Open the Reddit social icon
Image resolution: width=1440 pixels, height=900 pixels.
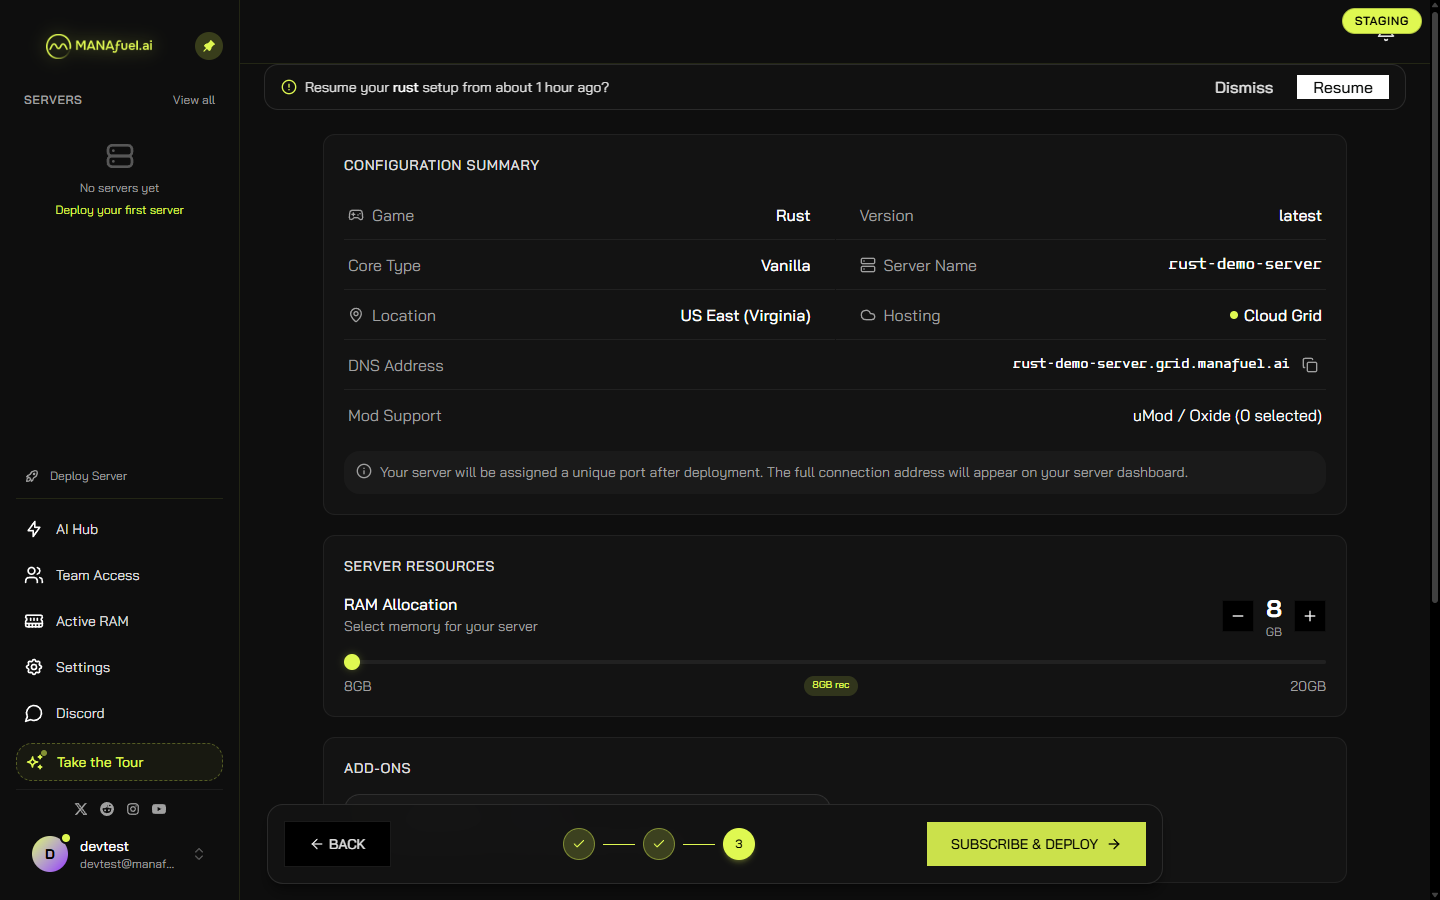(x=107, y=809)
